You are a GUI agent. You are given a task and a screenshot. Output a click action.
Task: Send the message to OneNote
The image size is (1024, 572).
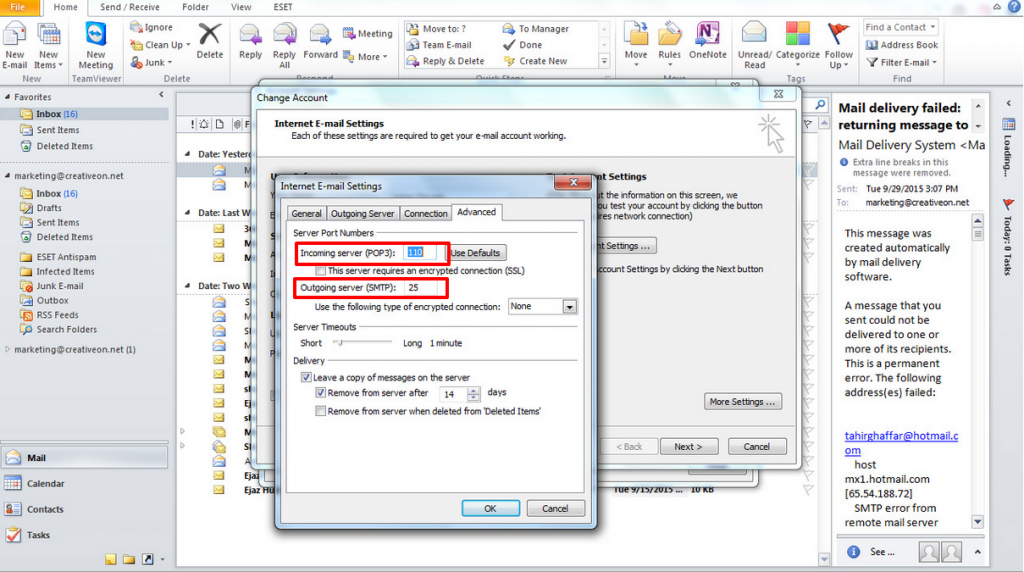(708, 41)
